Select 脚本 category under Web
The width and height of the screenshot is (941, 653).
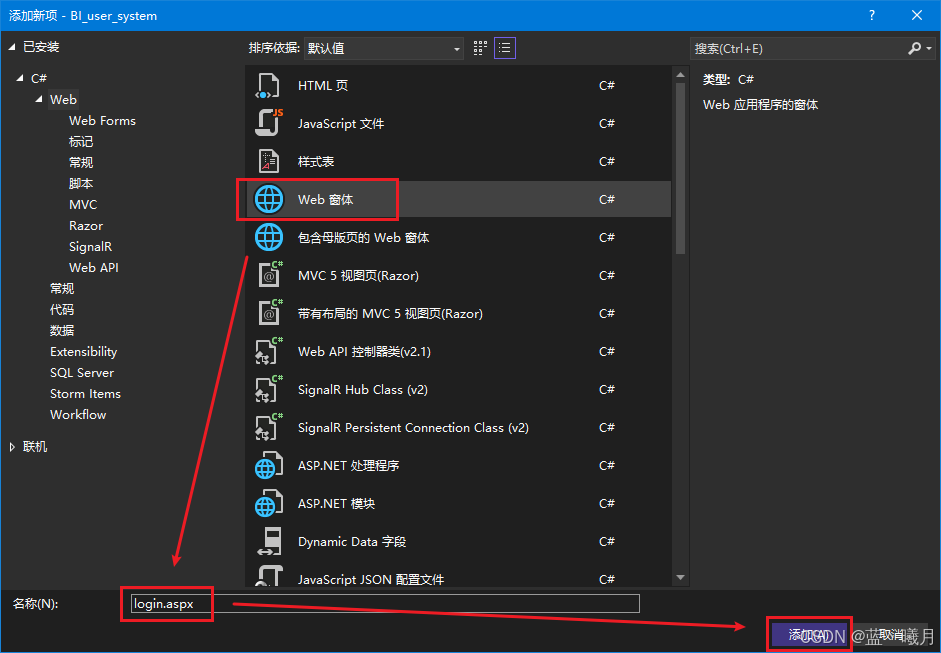pos(81,184)
